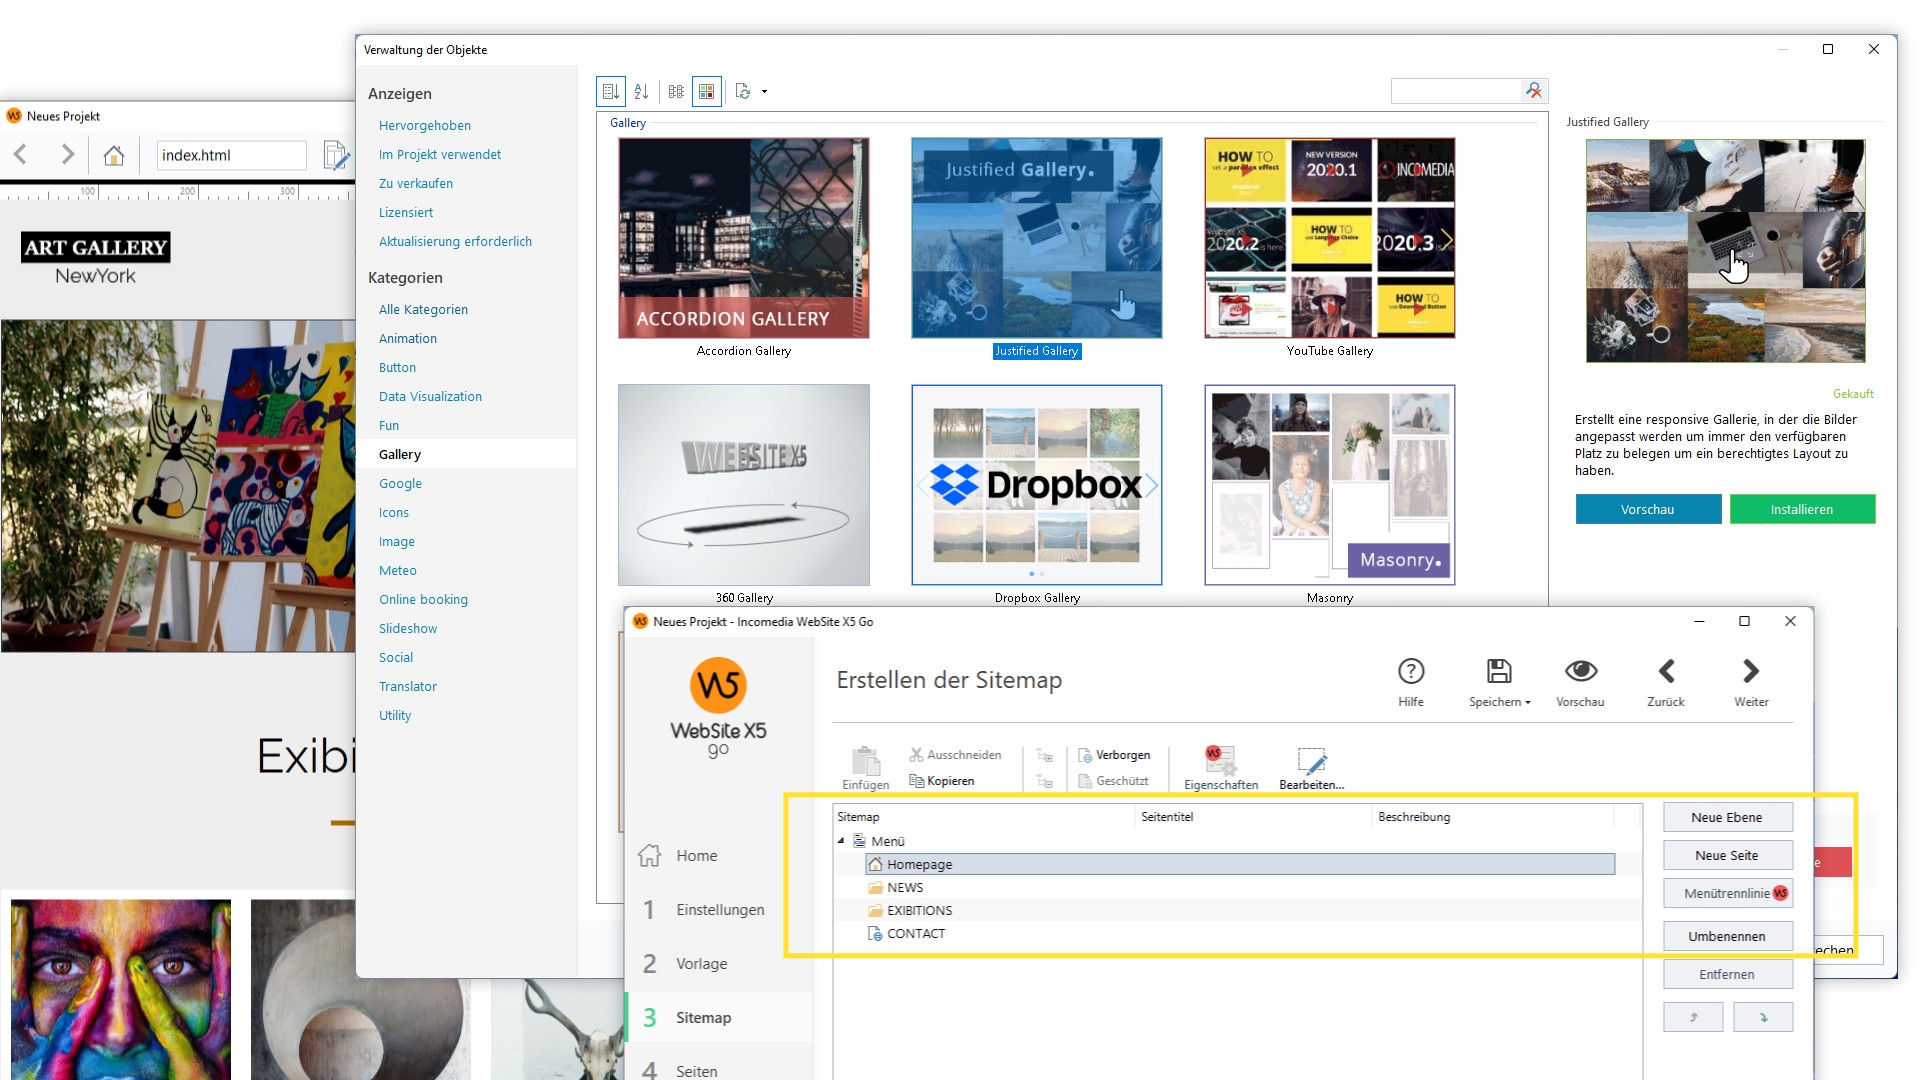Click the refresh objects list icon
Screen dimensions: 1923x1080
coord(743,91)
